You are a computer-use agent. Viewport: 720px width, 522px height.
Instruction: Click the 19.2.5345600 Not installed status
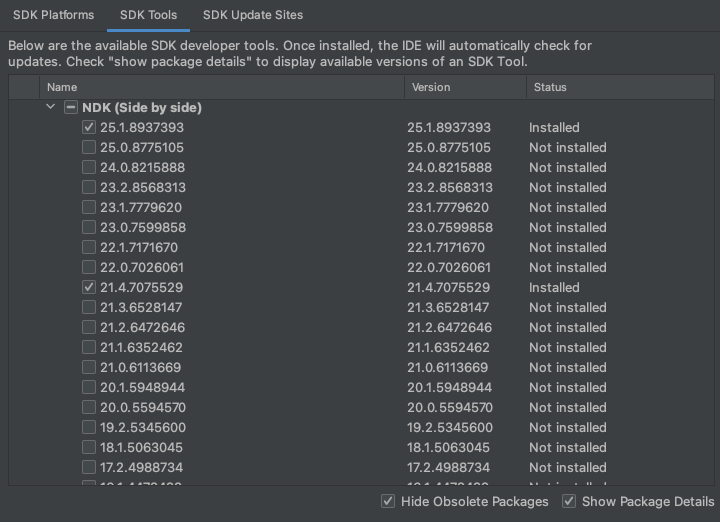point(568,427)
